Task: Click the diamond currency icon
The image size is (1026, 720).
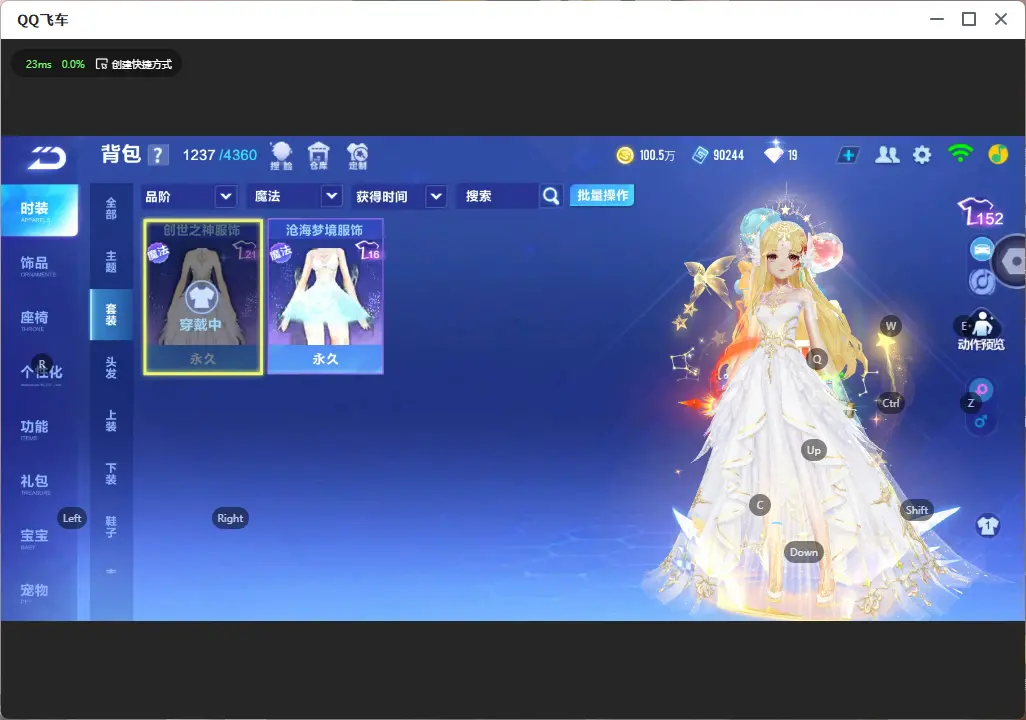Action: point(774,154)
